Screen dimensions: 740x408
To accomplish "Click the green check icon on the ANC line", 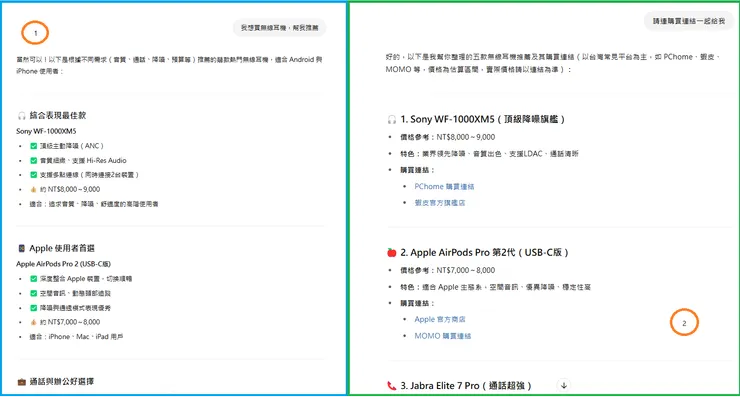I will pyautogui.click(x=34, y=146).
